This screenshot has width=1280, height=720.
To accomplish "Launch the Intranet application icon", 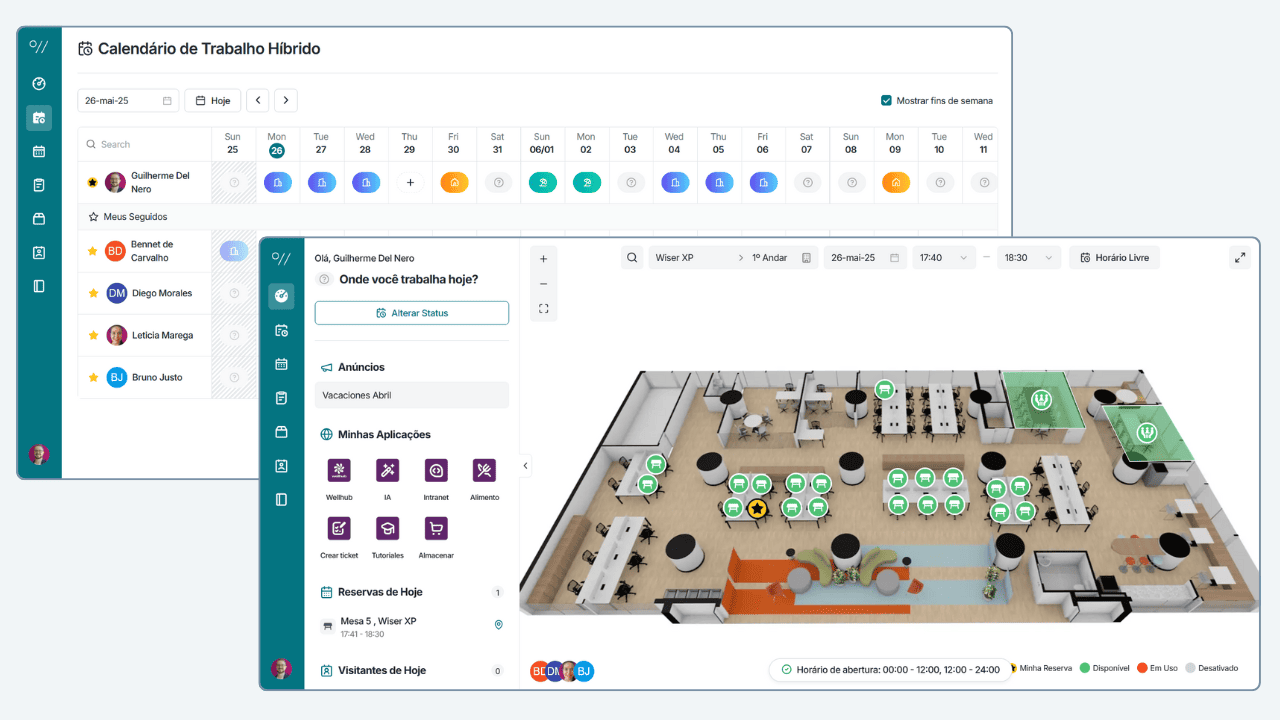I will 436,470.
